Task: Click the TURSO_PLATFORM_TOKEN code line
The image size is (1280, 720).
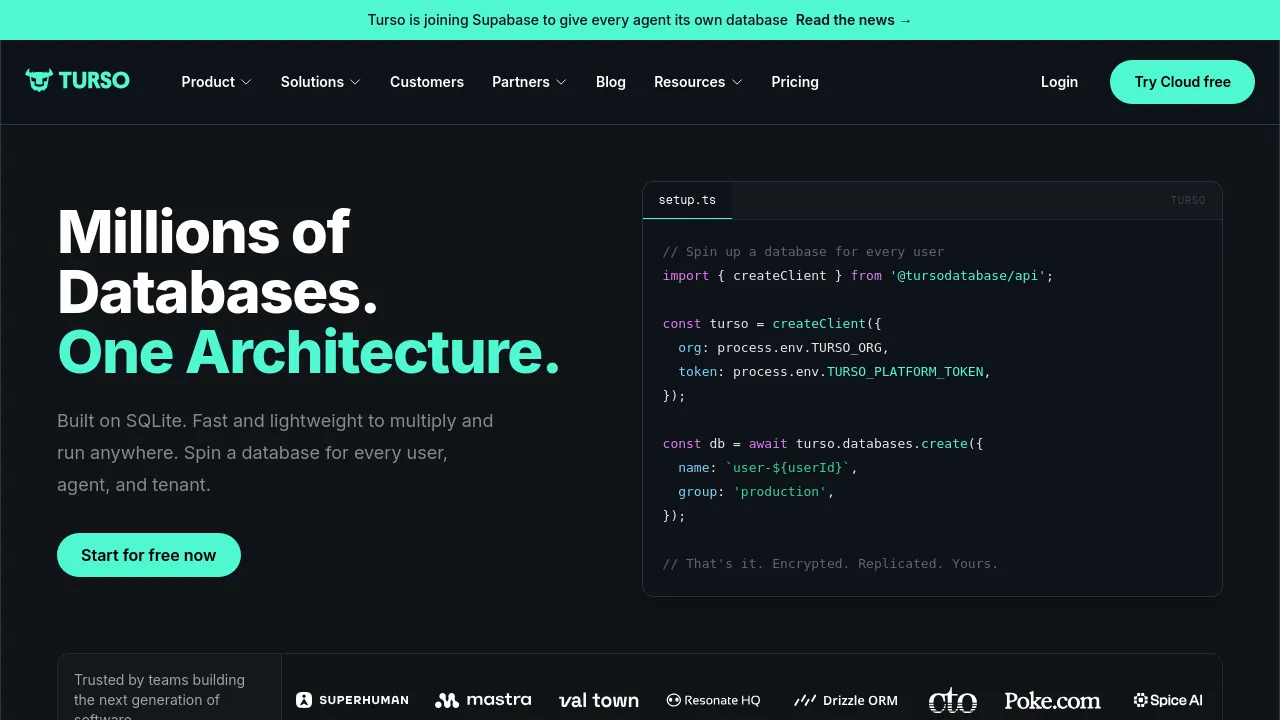Action: pos(834,372)
